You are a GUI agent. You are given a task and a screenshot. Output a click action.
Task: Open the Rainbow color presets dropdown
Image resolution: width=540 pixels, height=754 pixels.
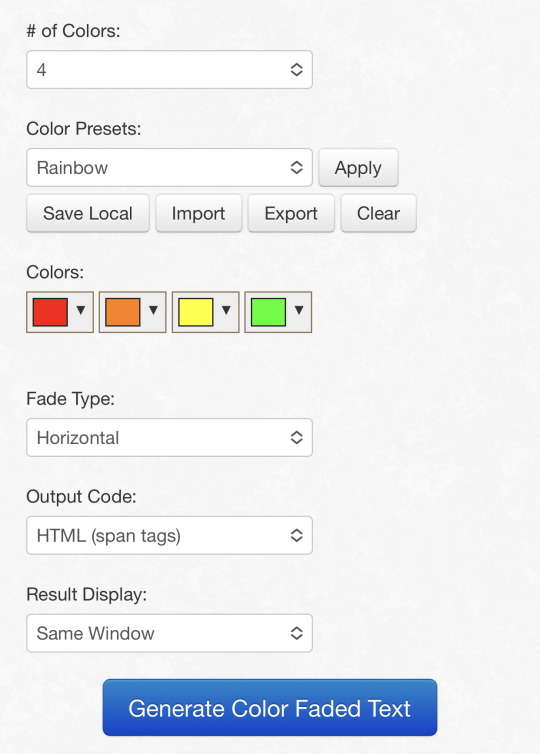pyautogui.click(x=169, y=167)
